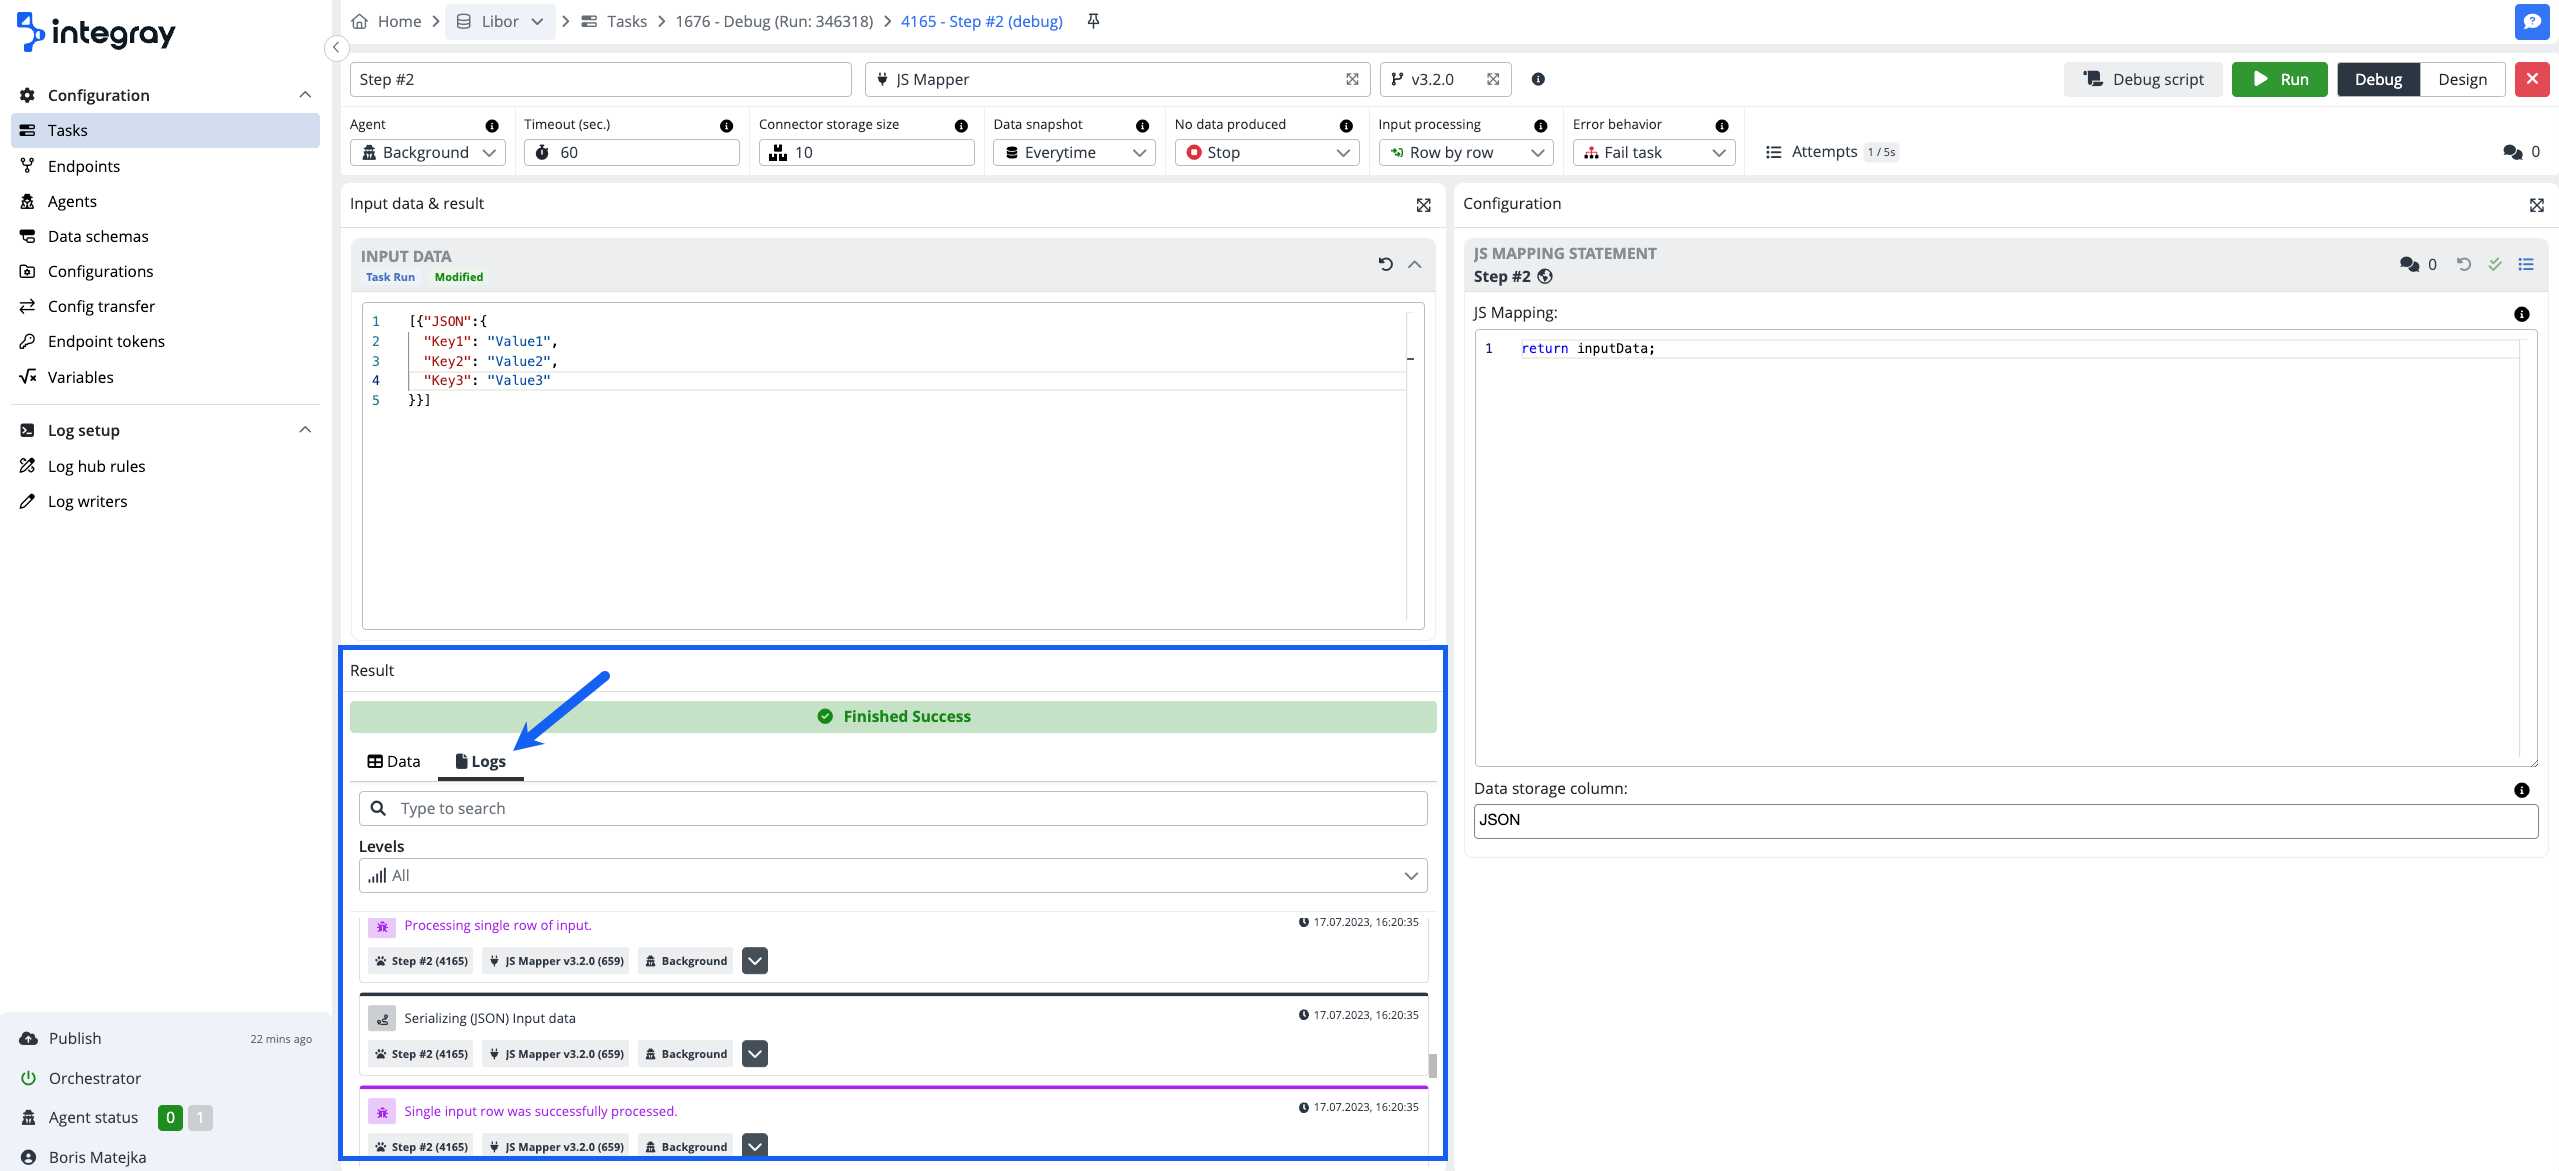
Task: Click the JS Mapping info icon
Action: pyautogui.click(x=2521, y=314)
